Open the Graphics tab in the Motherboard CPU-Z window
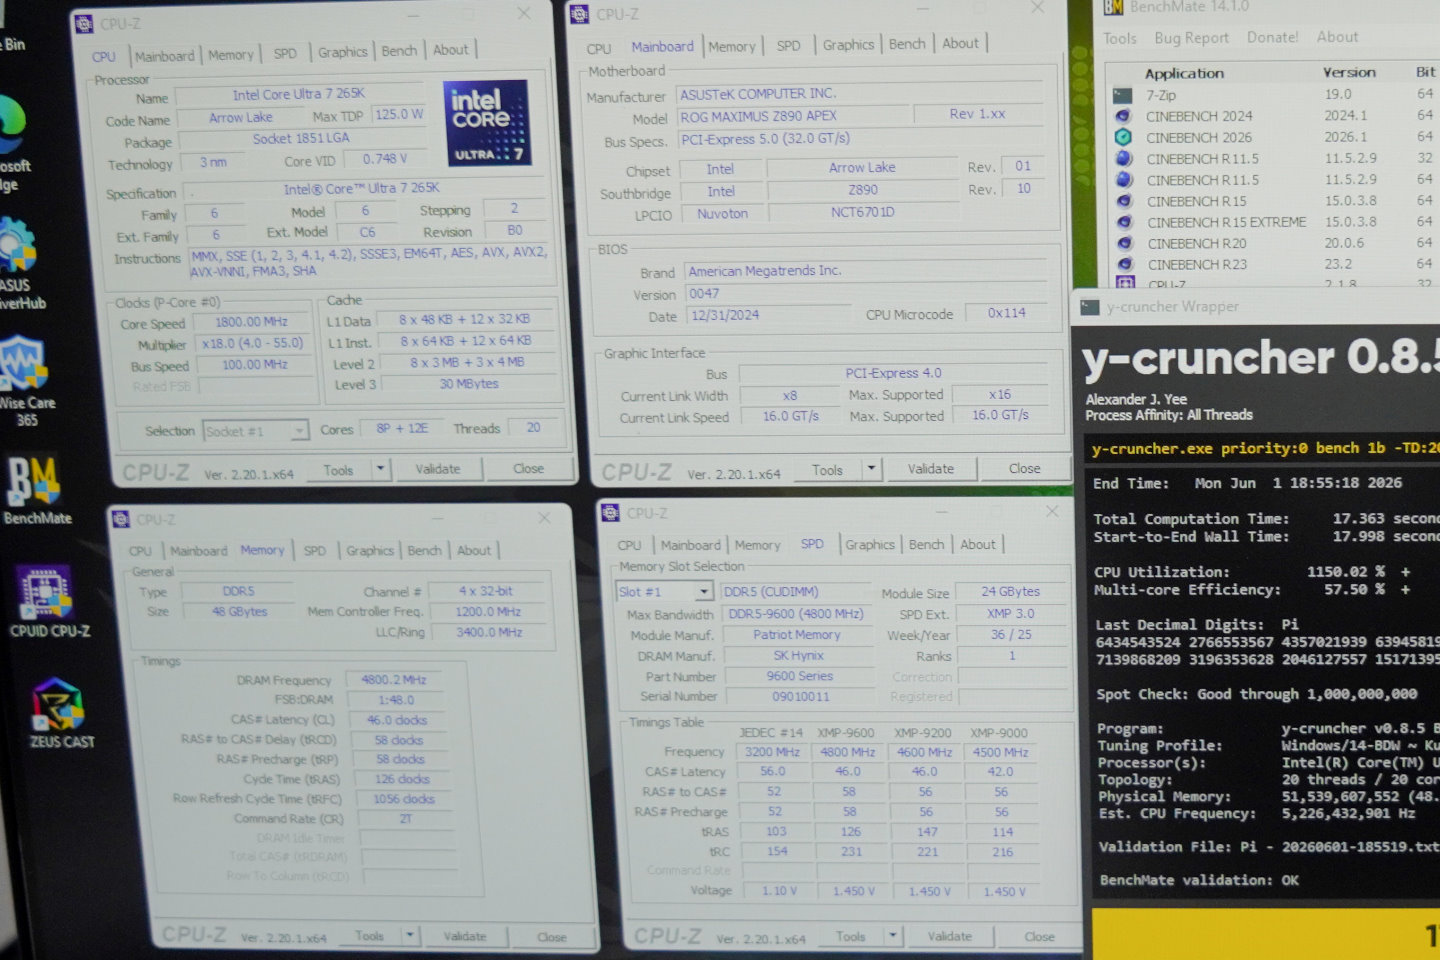The image size is (1440, 960). 848,45
